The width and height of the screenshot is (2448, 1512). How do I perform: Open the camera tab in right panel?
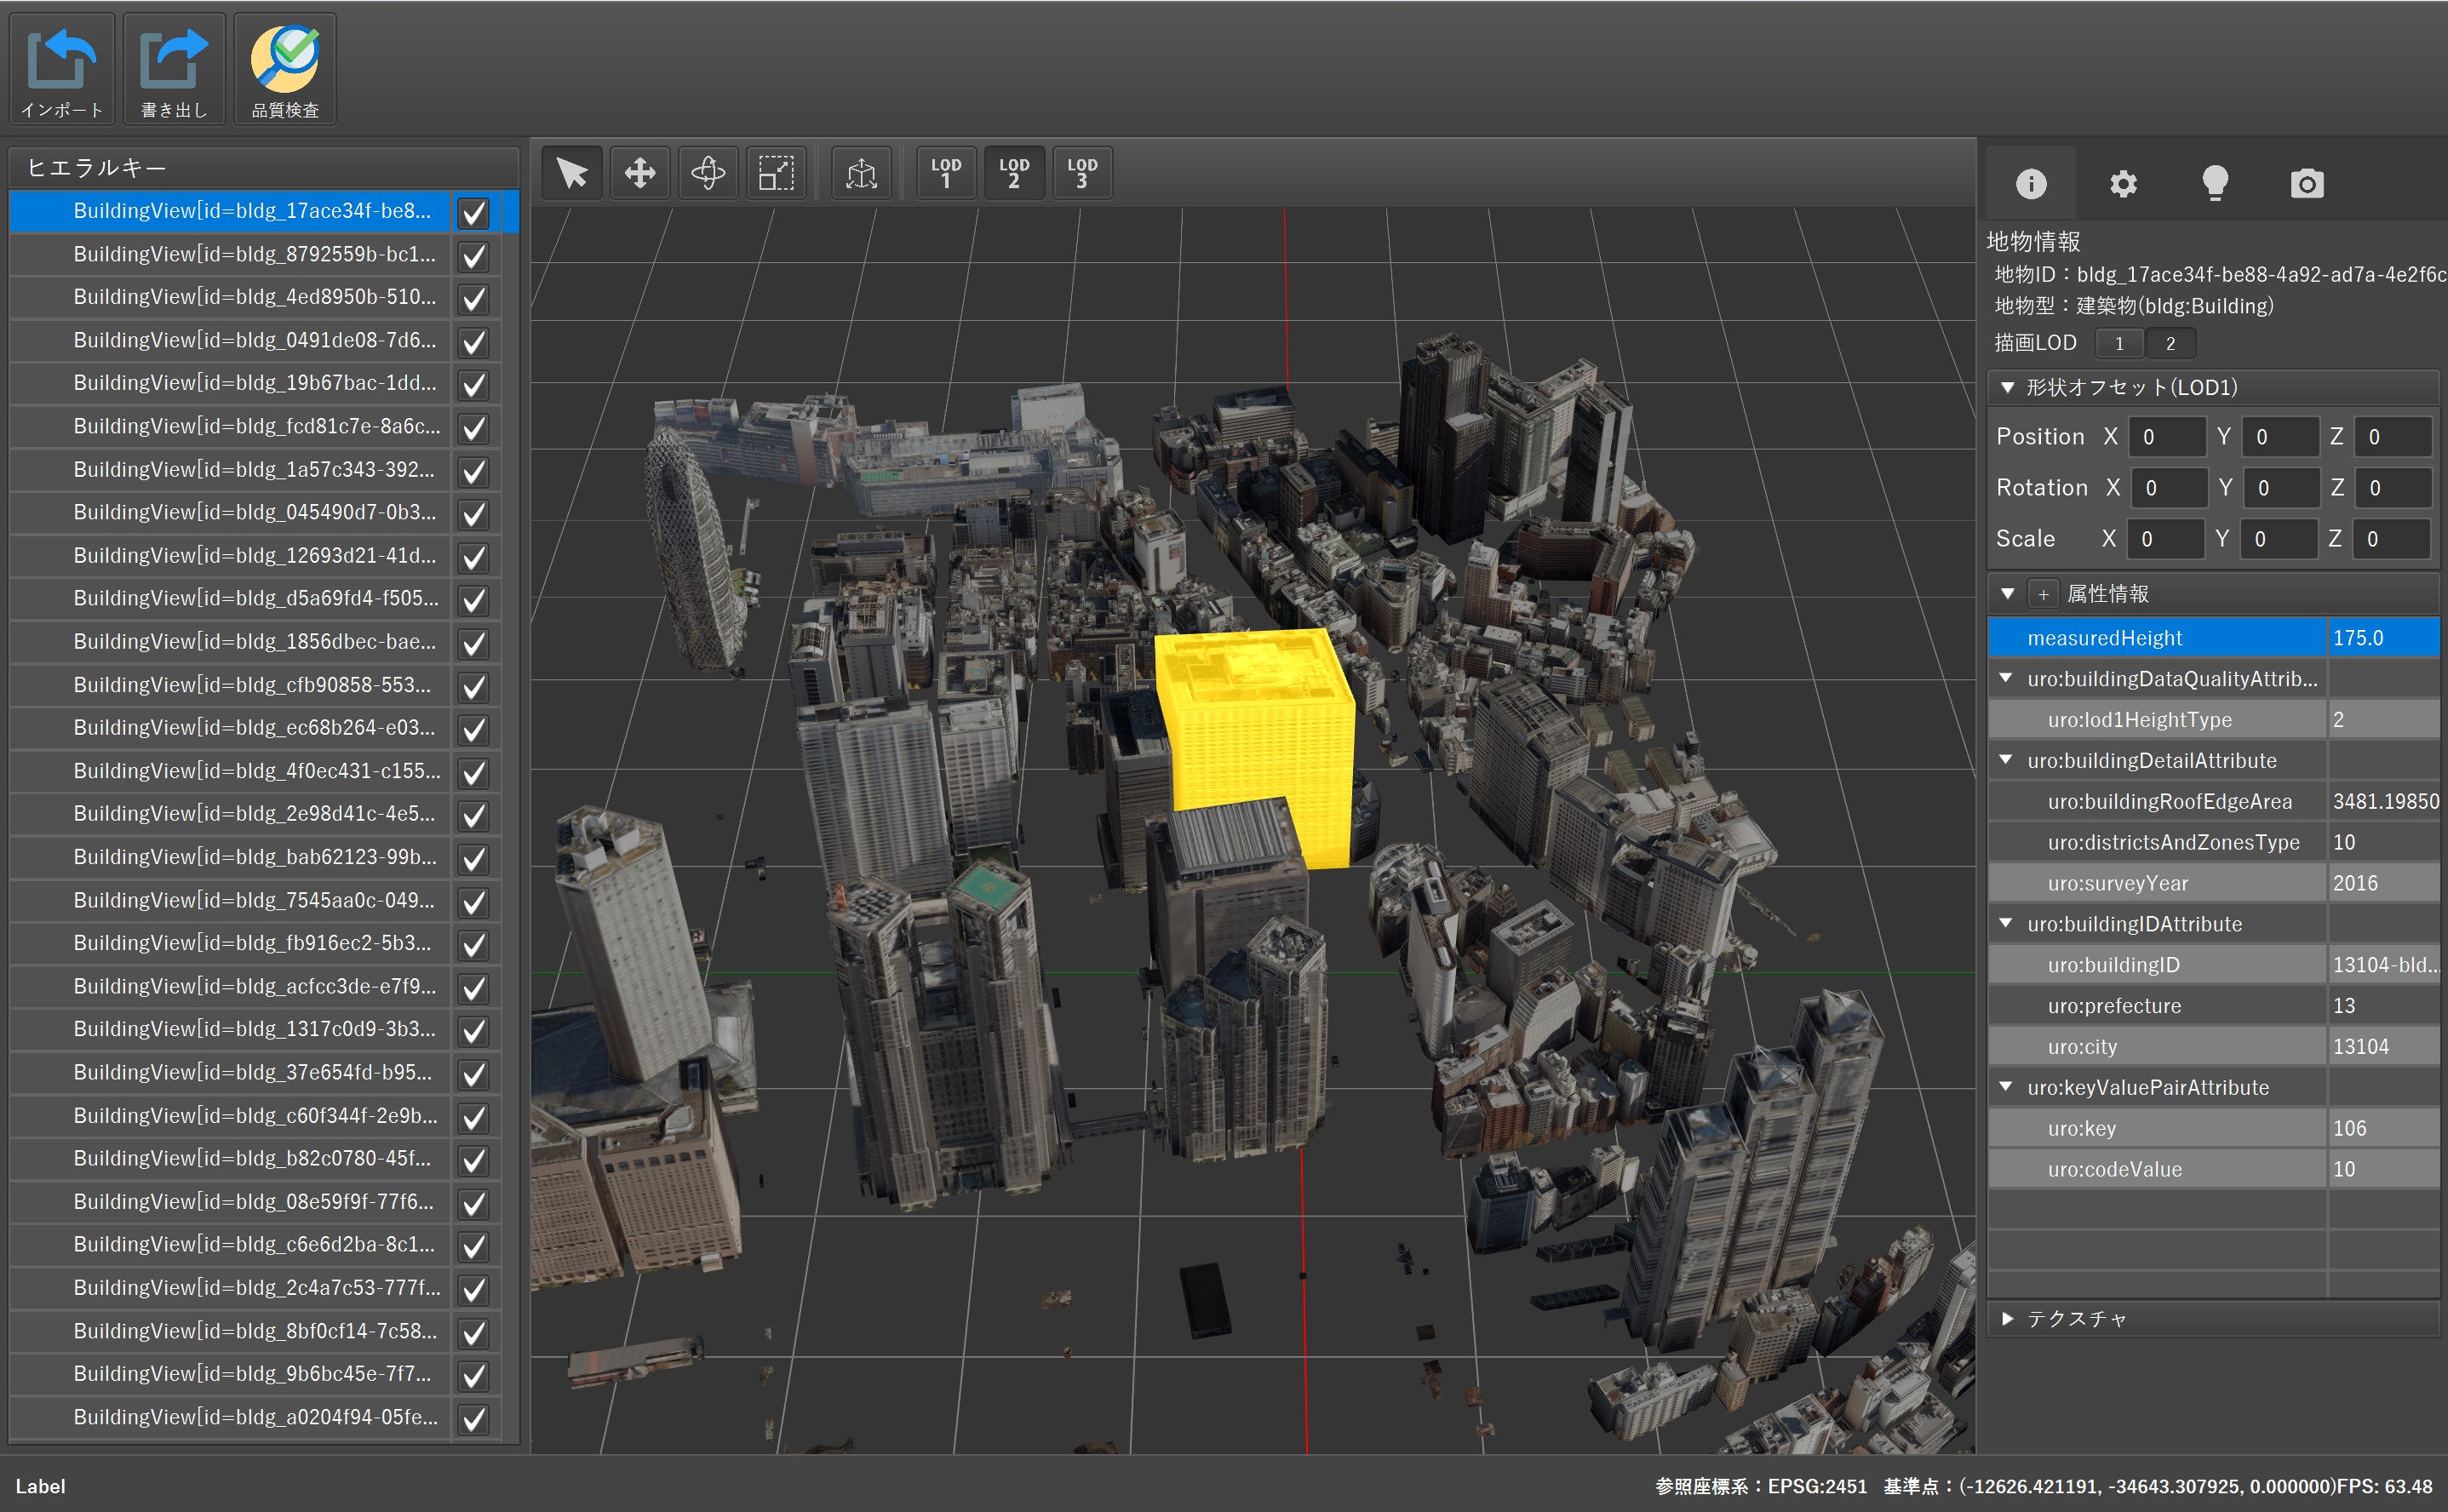pyautogui.click(x=2306, y=184)
